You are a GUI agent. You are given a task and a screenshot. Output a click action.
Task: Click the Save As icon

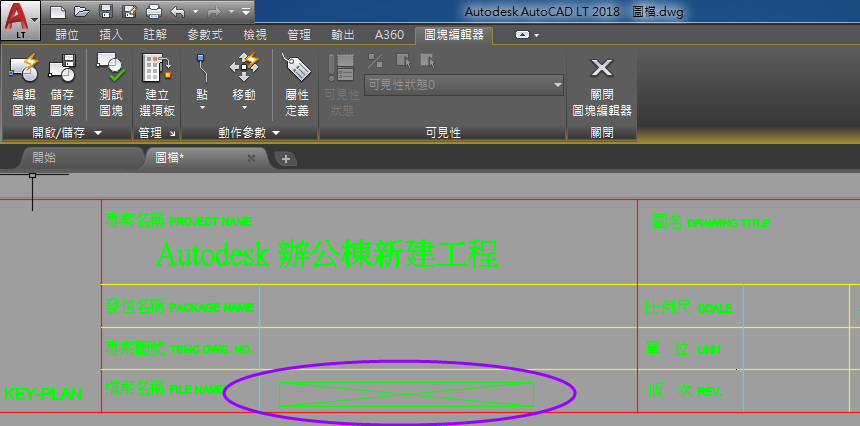[x=129, y=10]
